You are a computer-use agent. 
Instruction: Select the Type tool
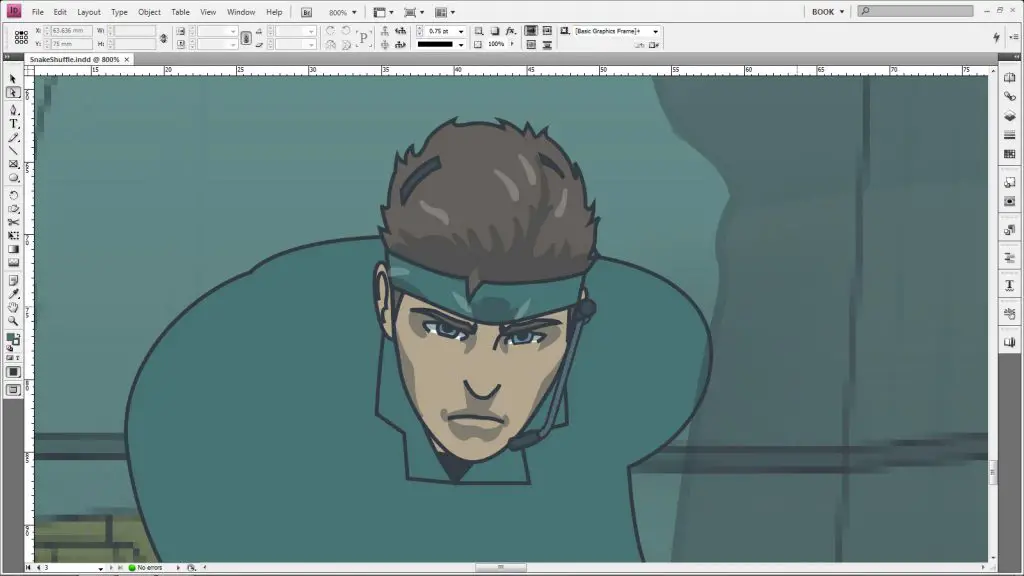coord(13,124)
